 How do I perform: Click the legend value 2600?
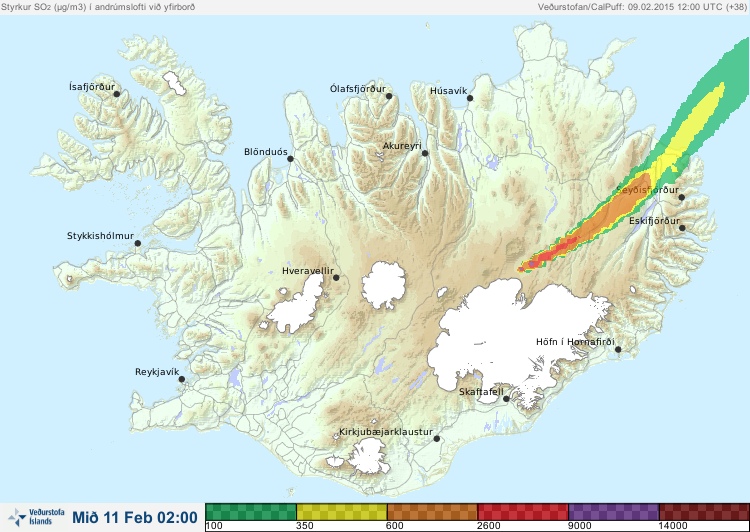(x=488, y=526)
